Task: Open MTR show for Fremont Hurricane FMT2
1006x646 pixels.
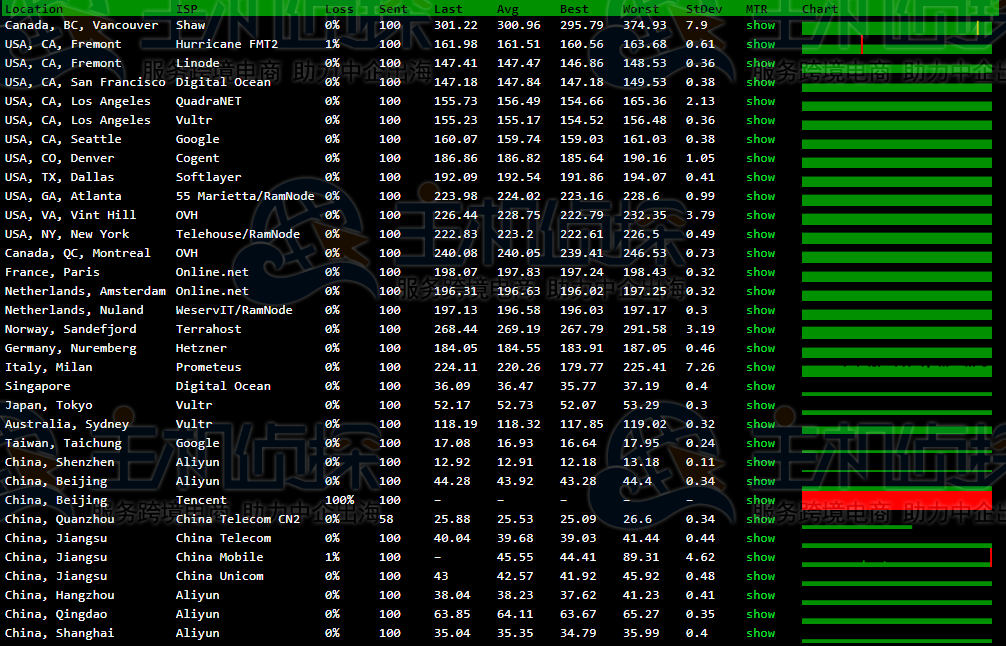Action: click(760, 44)
